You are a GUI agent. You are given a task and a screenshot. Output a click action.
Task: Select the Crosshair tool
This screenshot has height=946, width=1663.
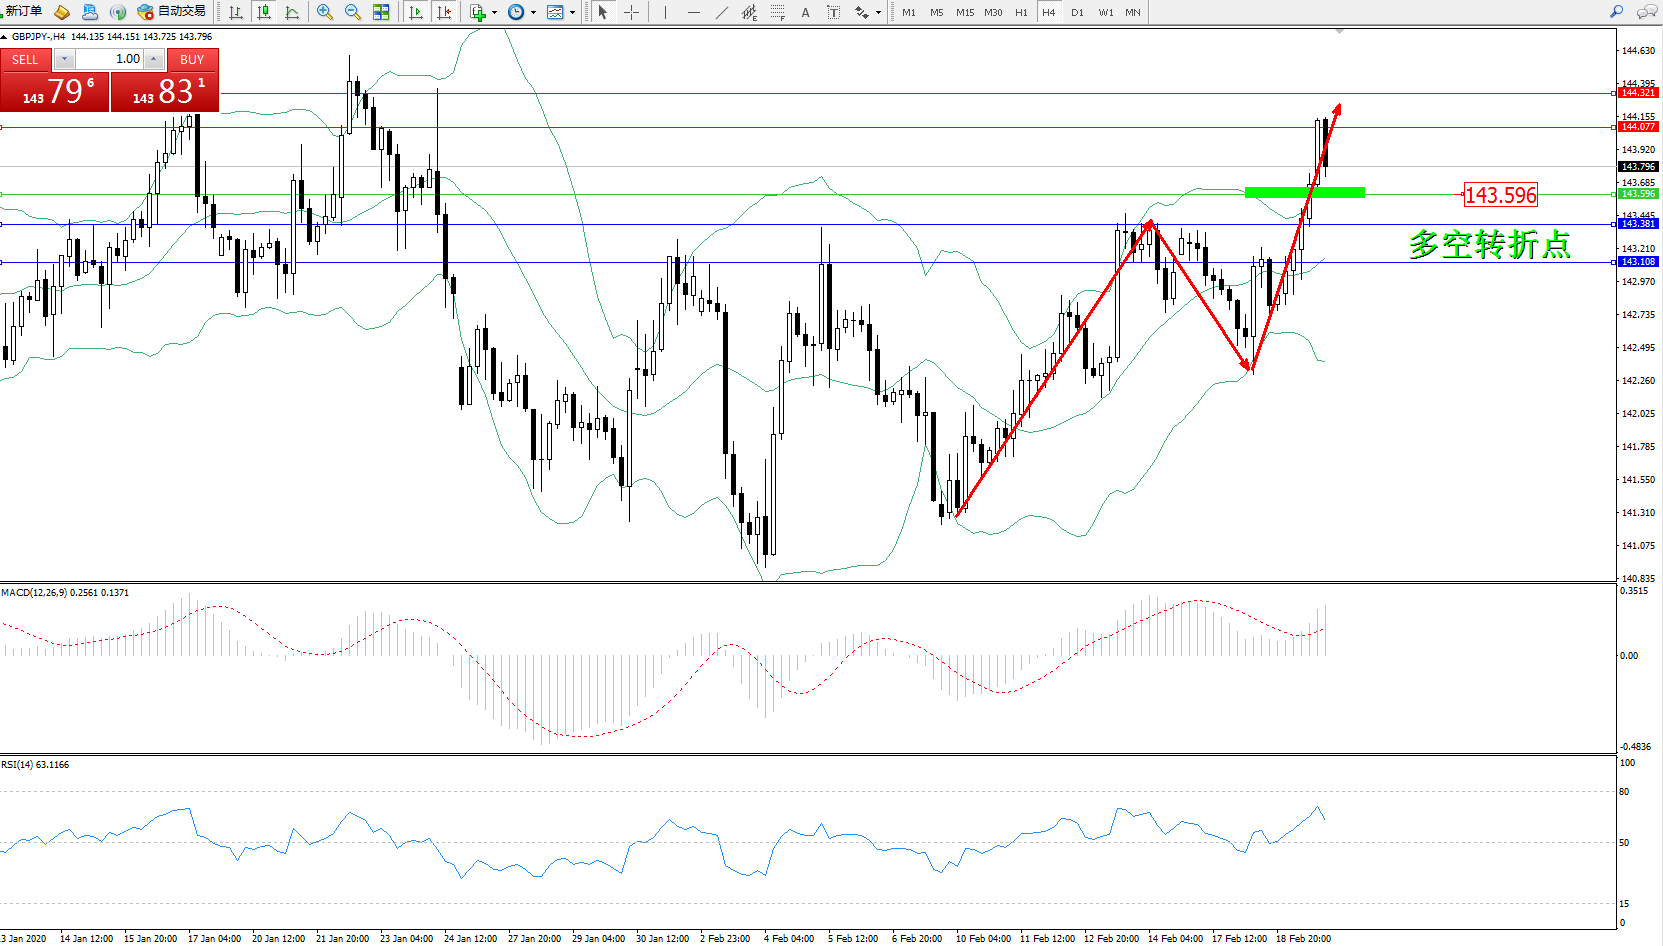click(631, 12)
